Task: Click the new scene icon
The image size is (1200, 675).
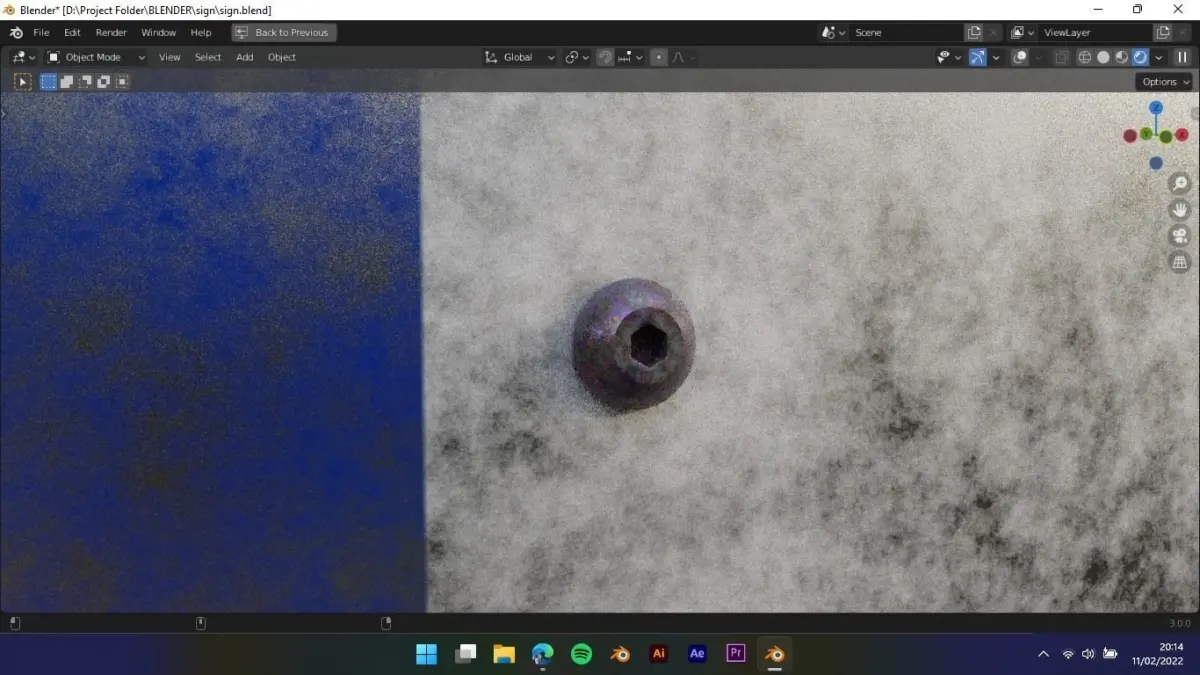Action: 974,32
